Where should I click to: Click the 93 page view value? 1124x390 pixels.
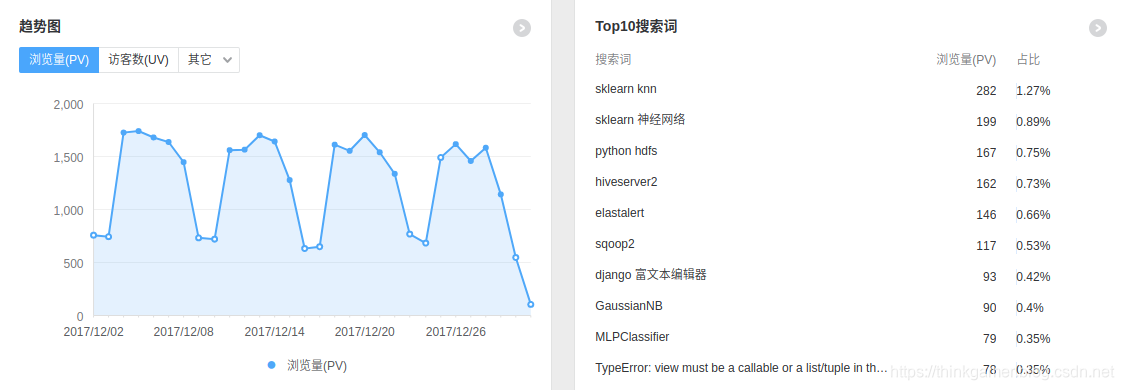click(989, 277)
